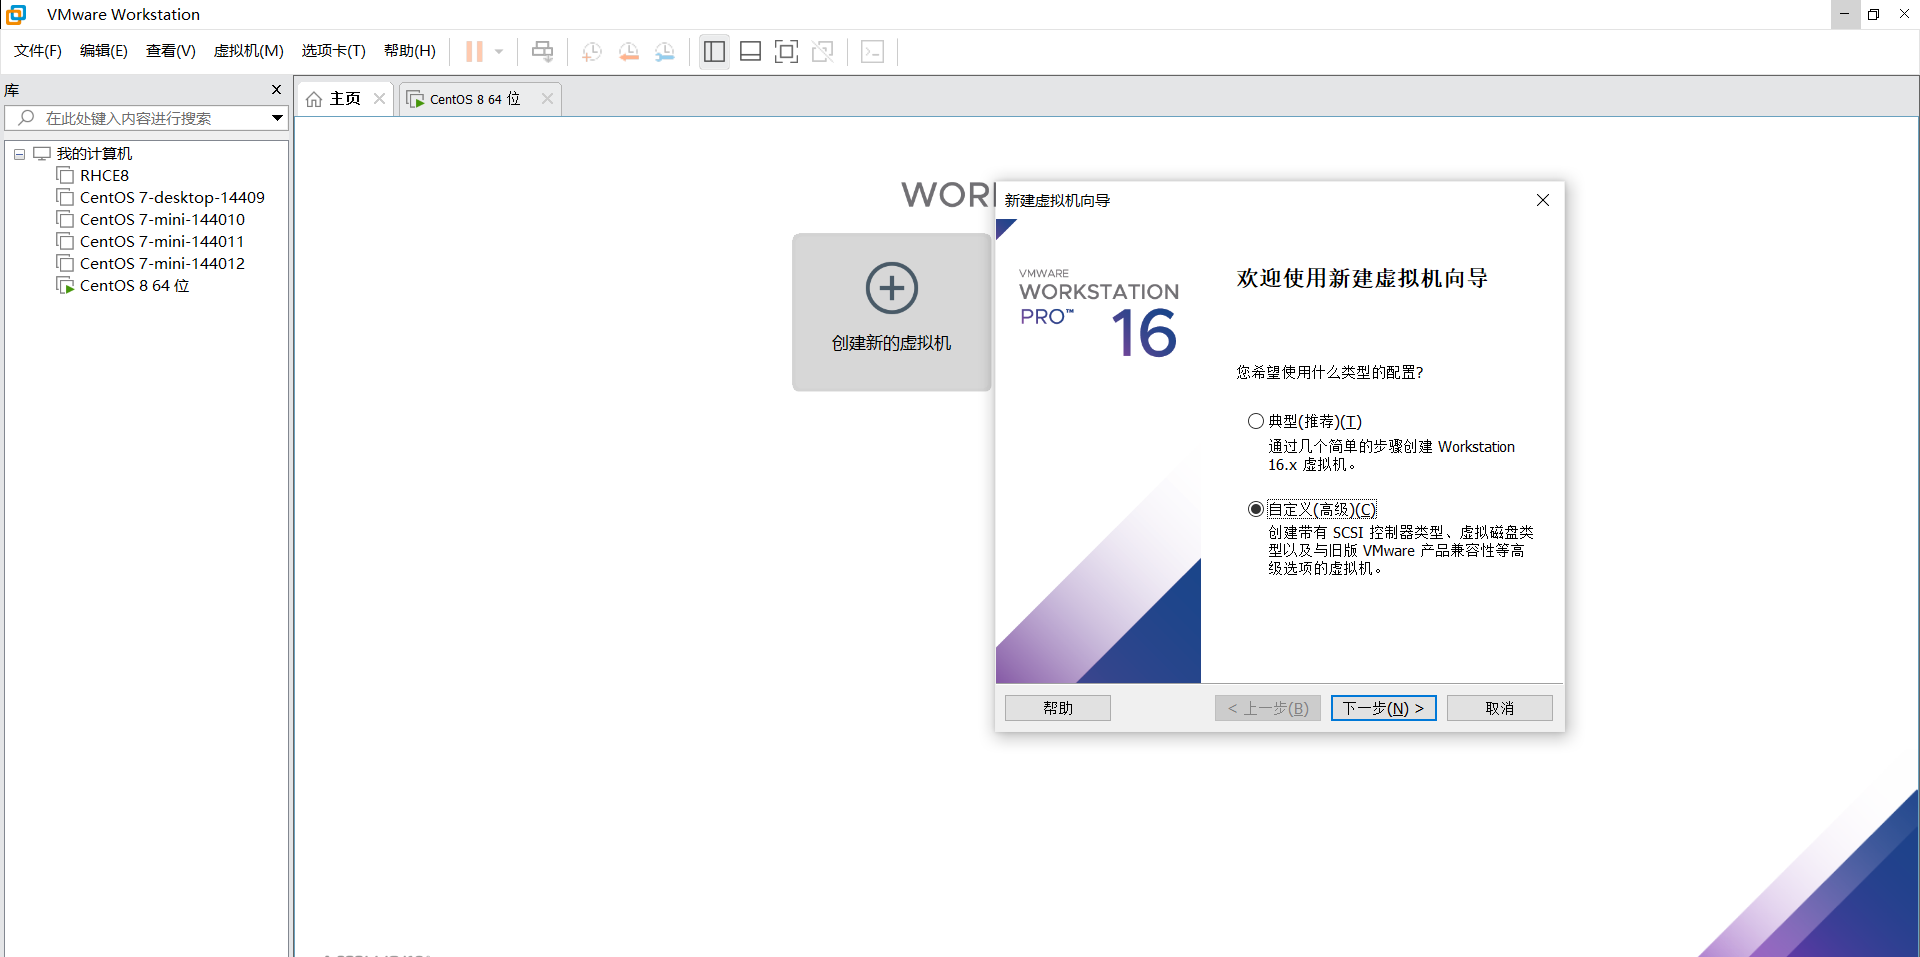Click the VMware Workstation title bar icon
This screenshot has height=957, width=1920.
[x=16, y=14]
